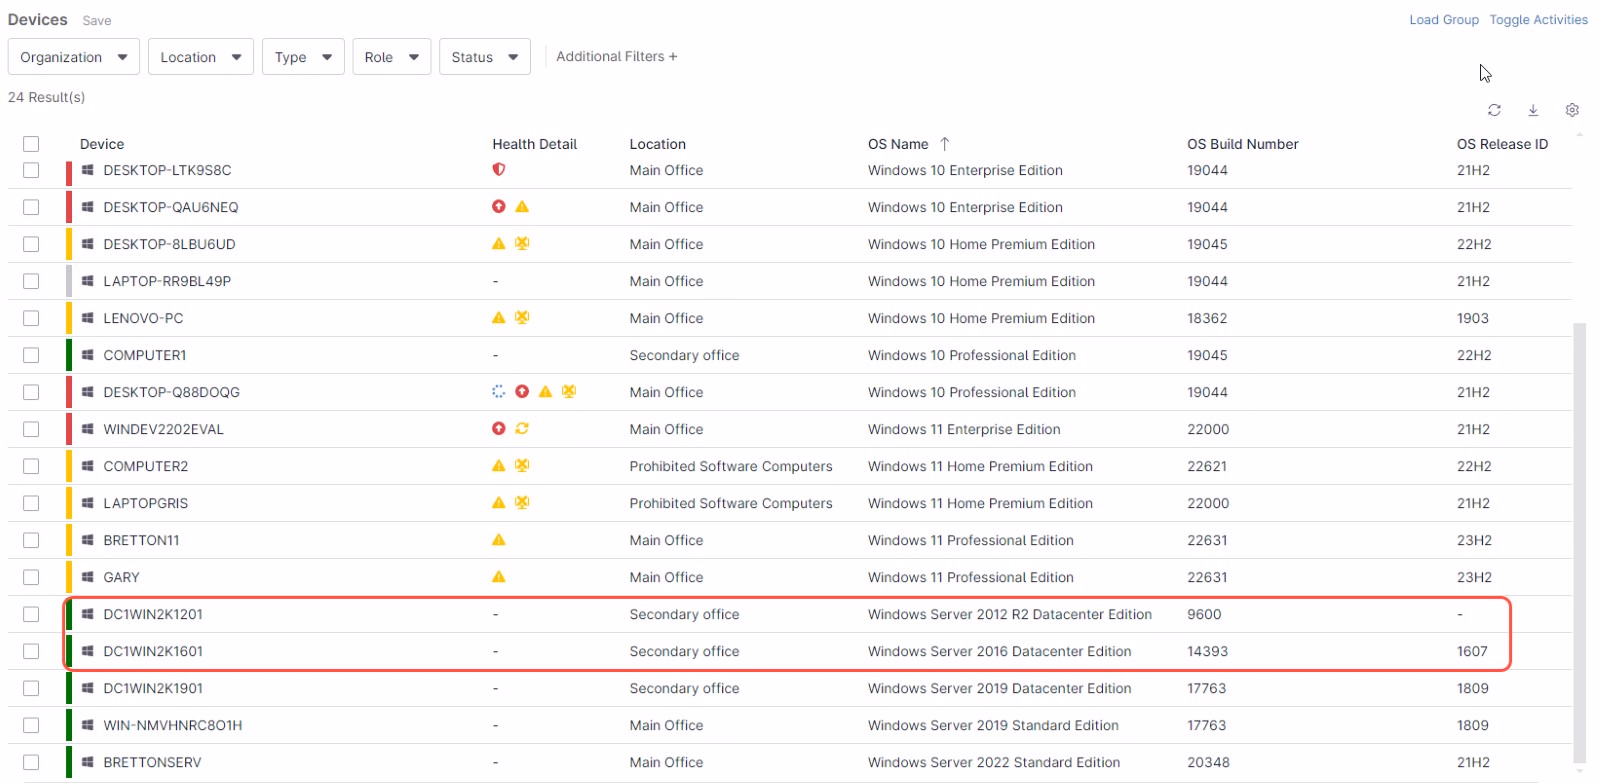
Task: Expand the Location filter dropdown
Action: point(200,57)
